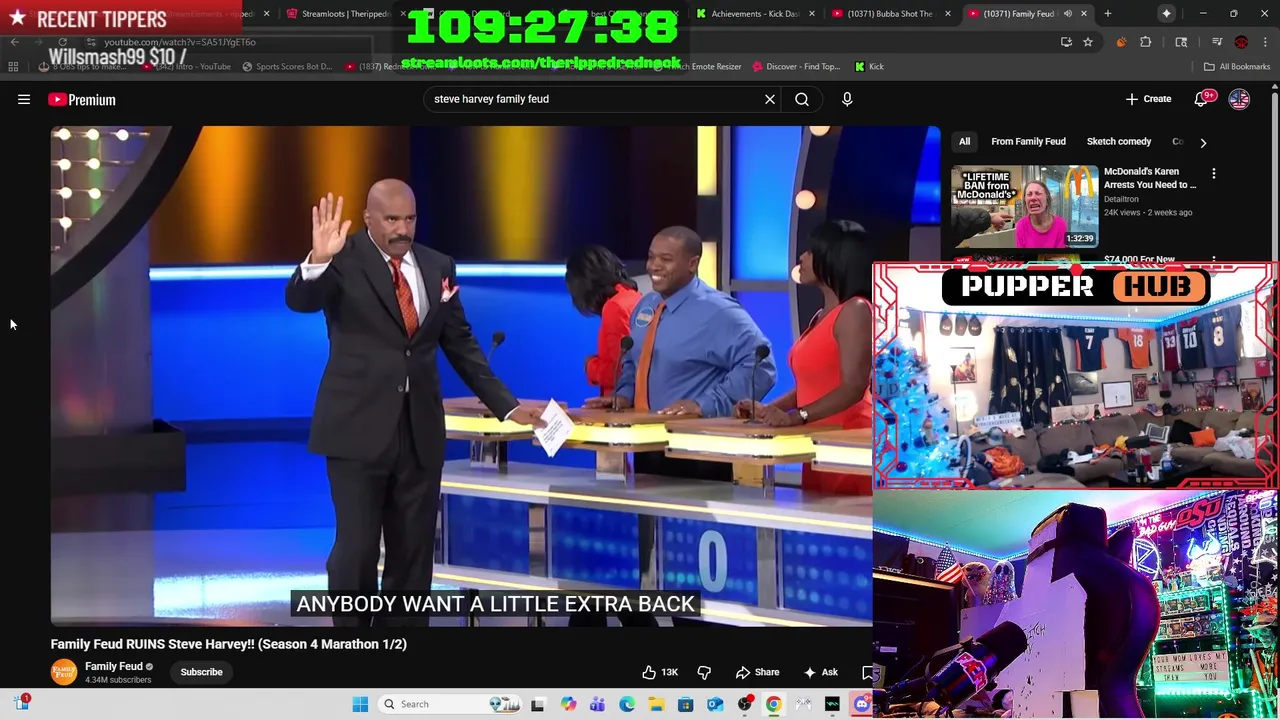This screenshot has width=1280, height=720.
Task: Open Chrome extensions puzzle icon
Action: pos(1146,42)
